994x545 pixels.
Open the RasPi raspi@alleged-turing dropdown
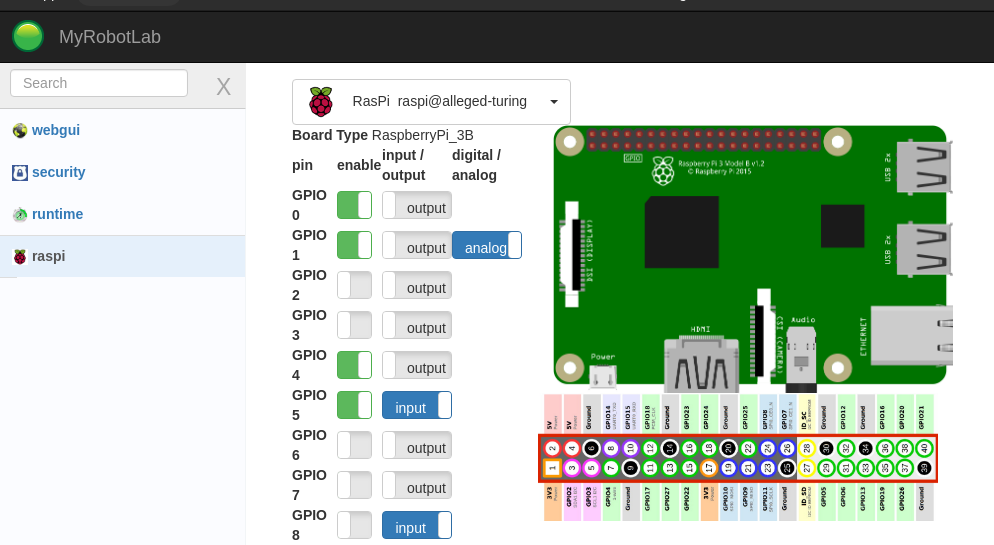(431, 102)
